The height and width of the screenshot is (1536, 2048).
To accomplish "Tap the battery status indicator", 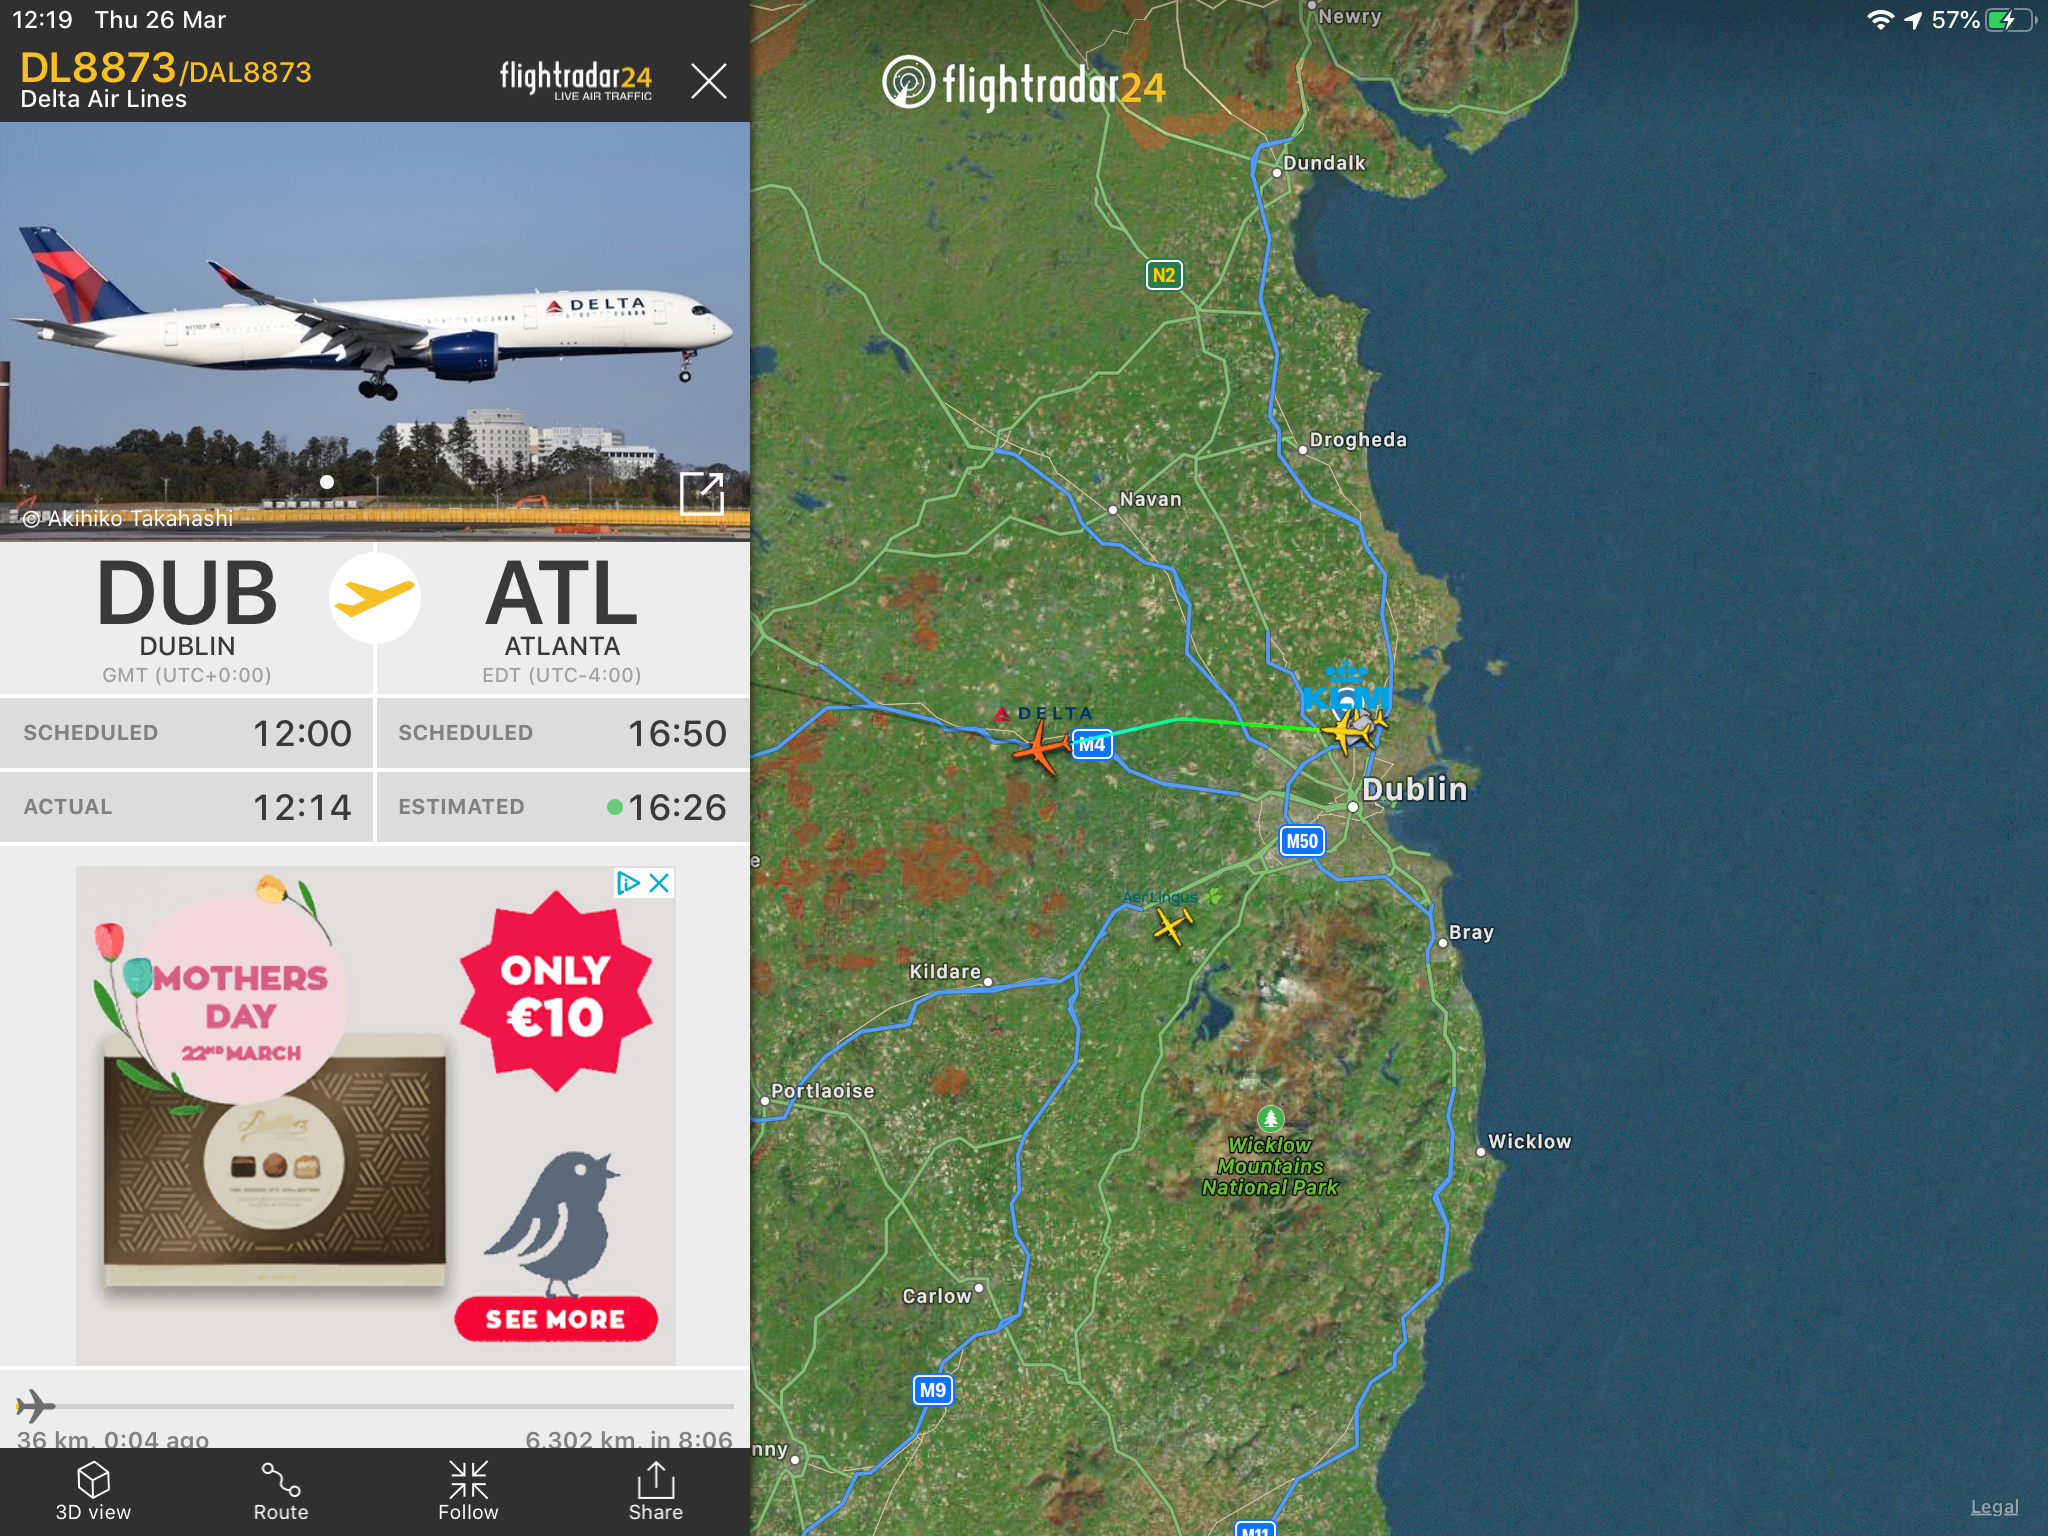I will point(2010,20).
